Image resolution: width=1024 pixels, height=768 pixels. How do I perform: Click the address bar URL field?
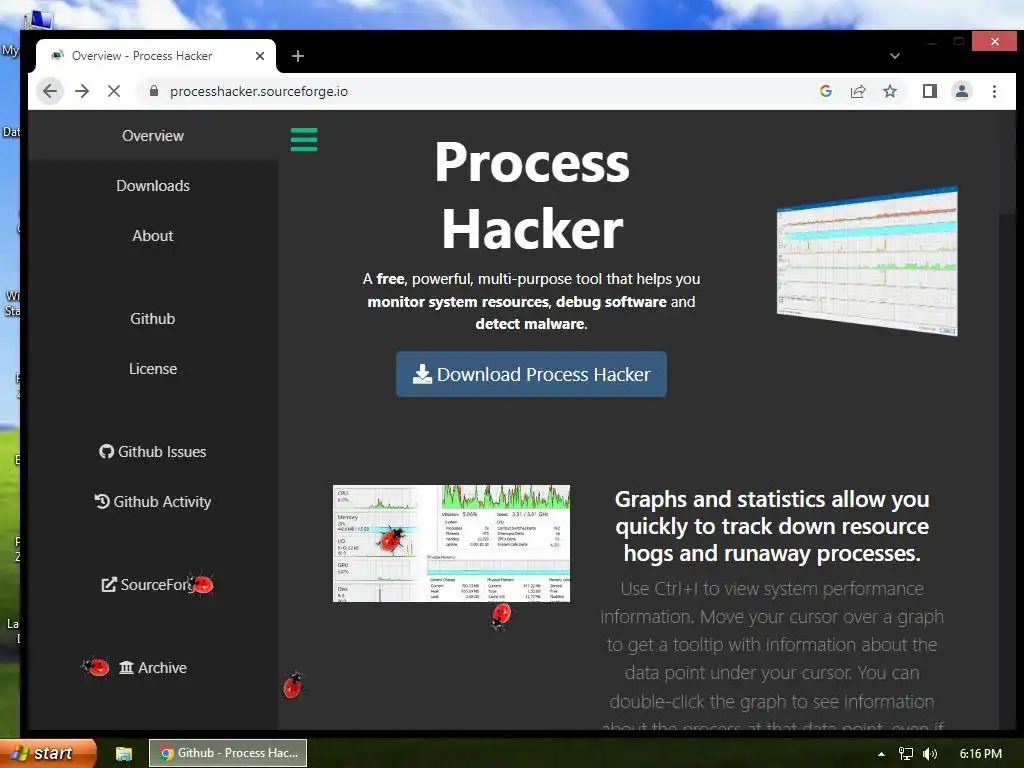[x=477, y=91]
